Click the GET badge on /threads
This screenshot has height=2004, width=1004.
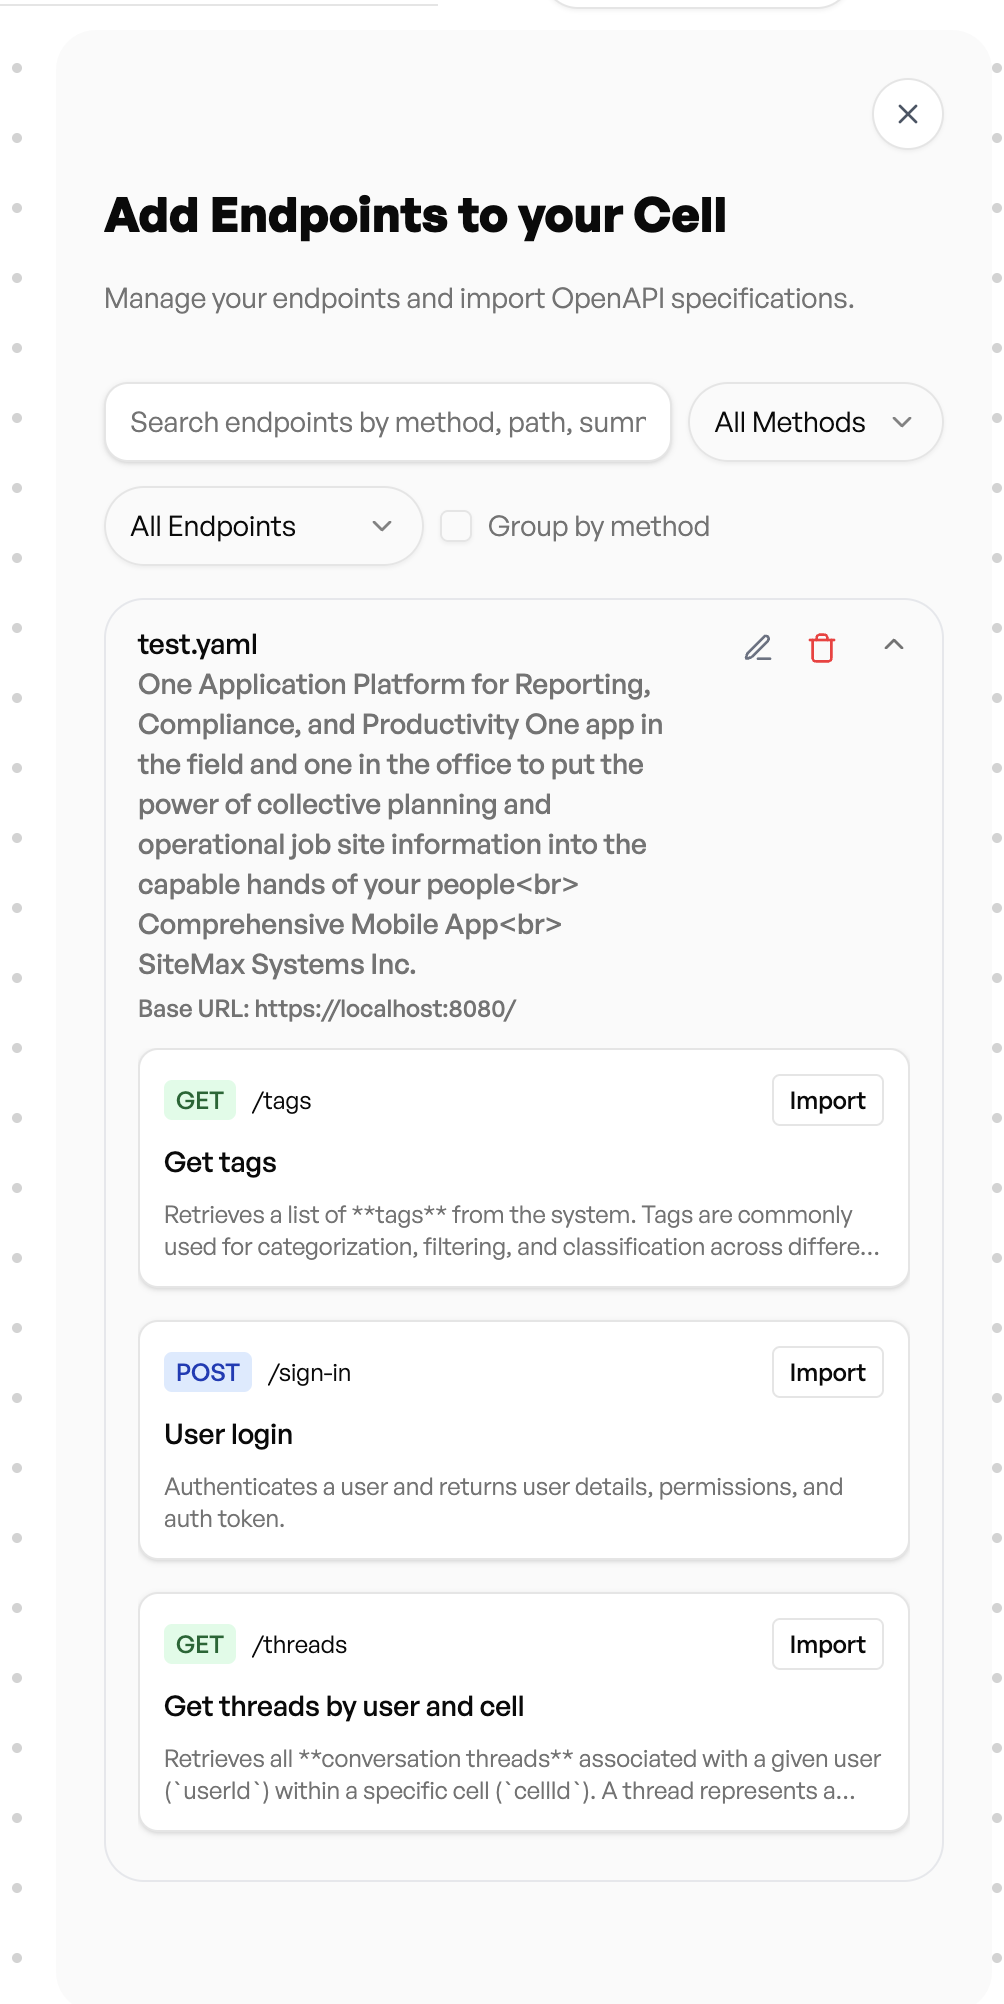pos(200,1644)
